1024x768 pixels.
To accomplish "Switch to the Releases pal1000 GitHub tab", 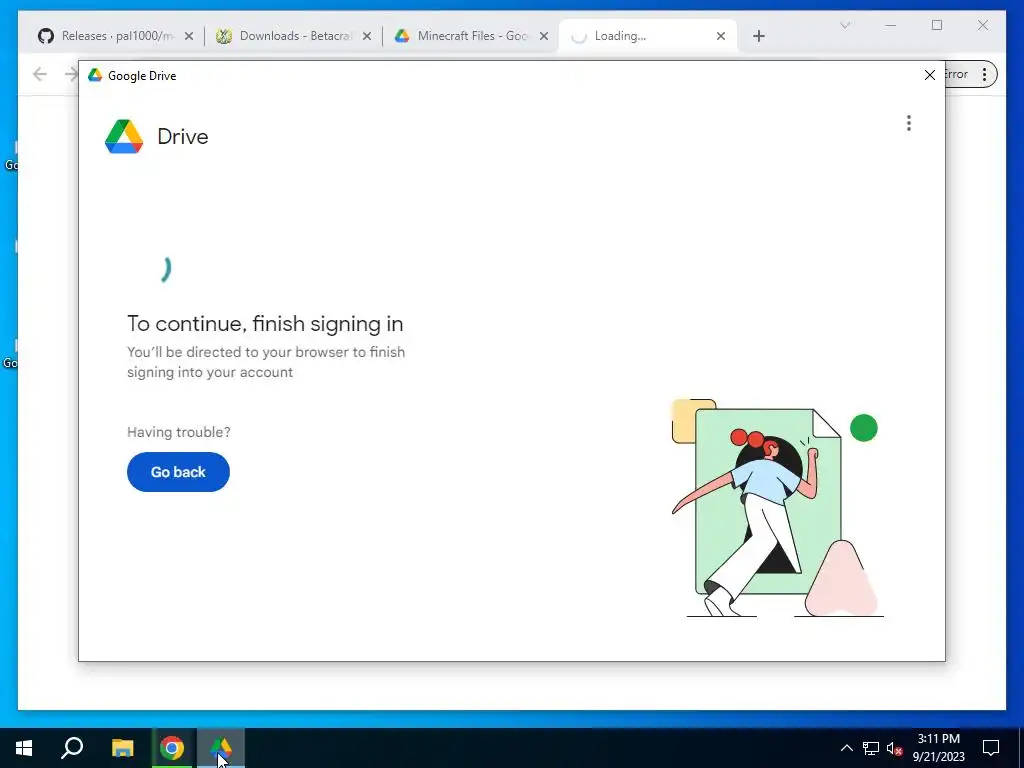I will coord(115,36).
